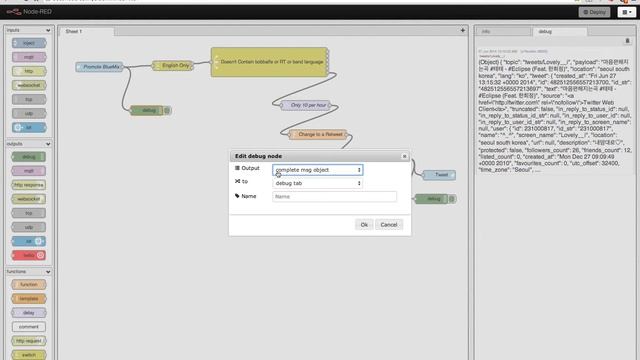Switch to the debug sidebar tab
The image size is (640, 360).
point(560,31)
